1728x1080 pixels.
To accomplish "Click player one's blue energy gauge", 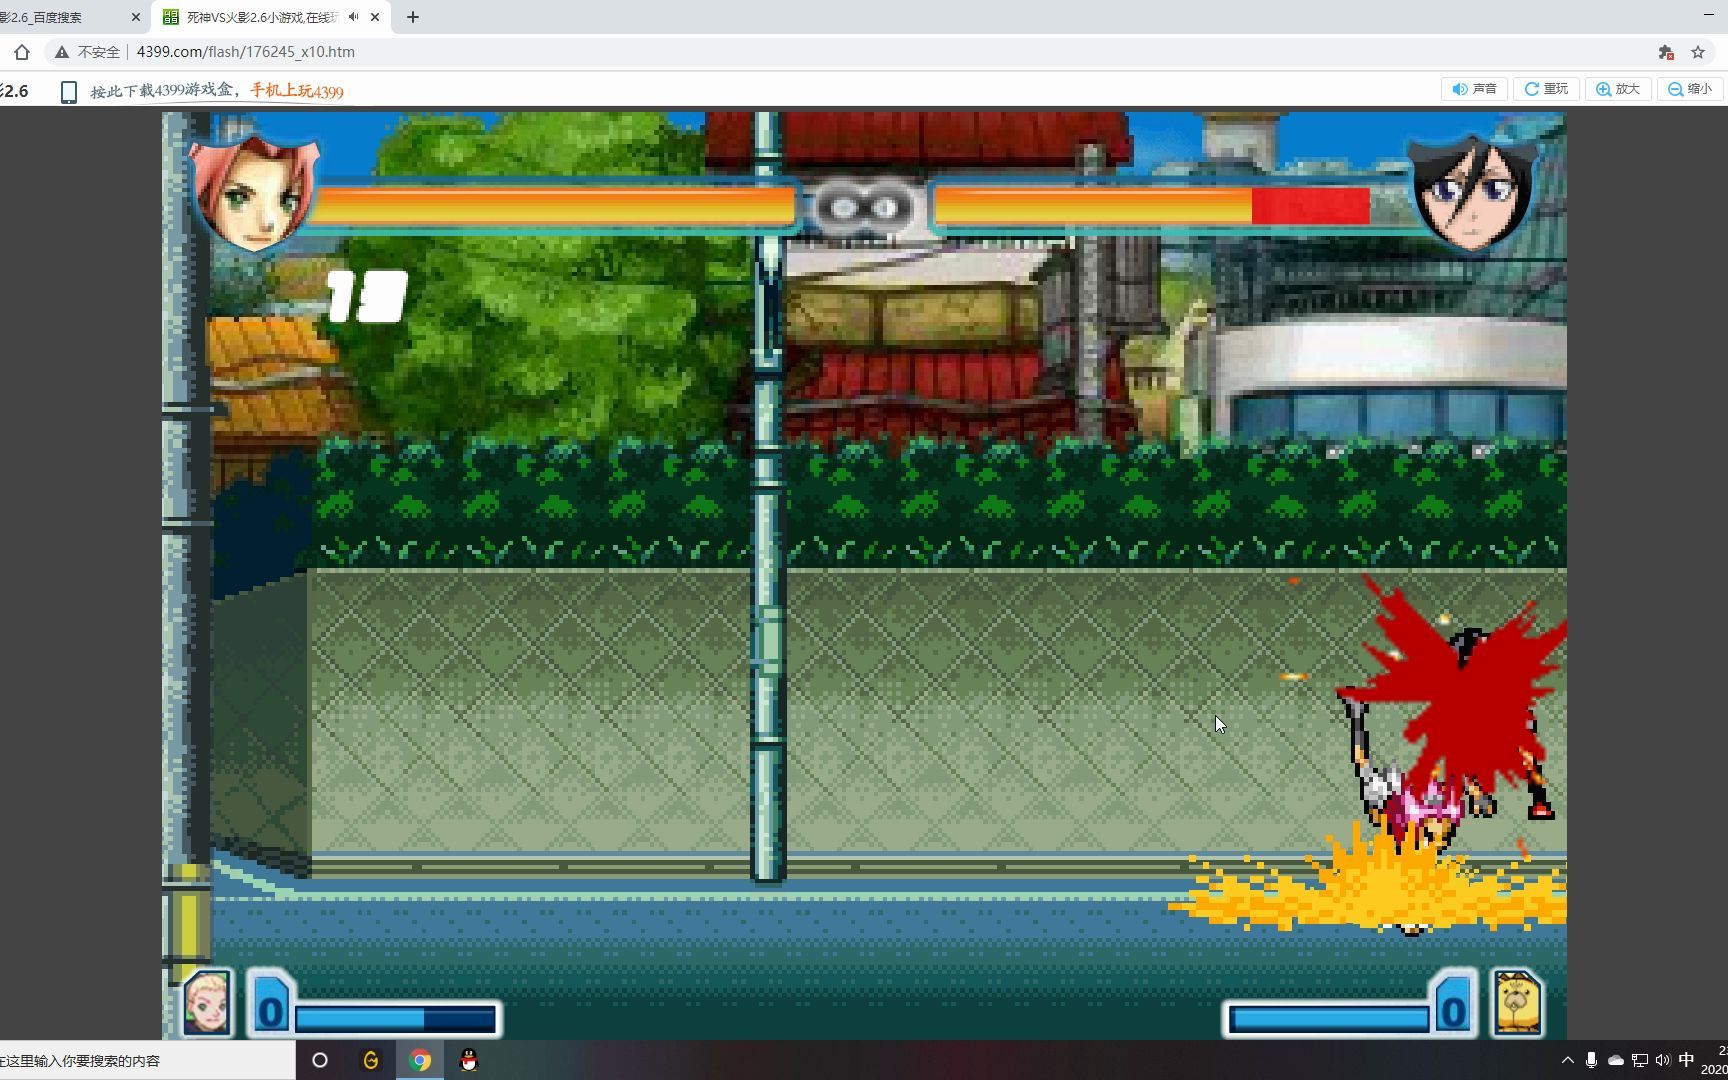I will tap(396, 1019).
